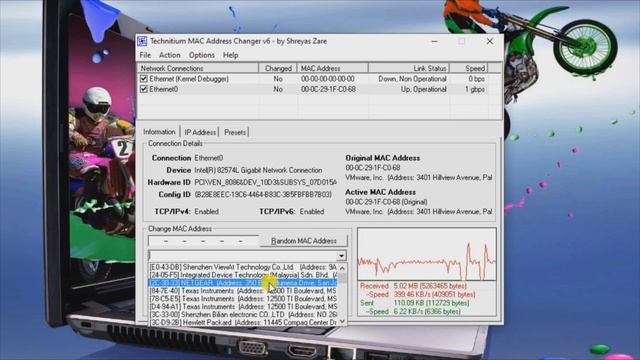Open the Action menu
Viewport: 640px width, 360px height.
tap(169, 55)
